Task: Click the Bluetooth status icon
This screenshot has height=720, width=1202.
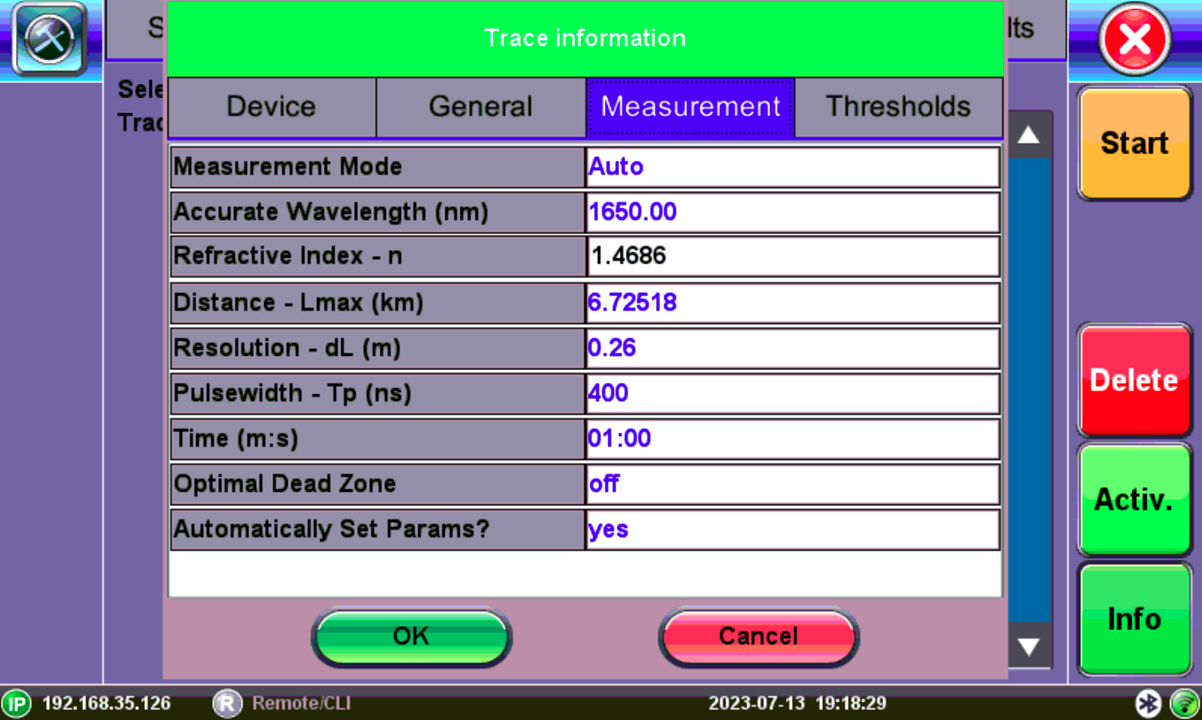Action: coord(1150,703)
